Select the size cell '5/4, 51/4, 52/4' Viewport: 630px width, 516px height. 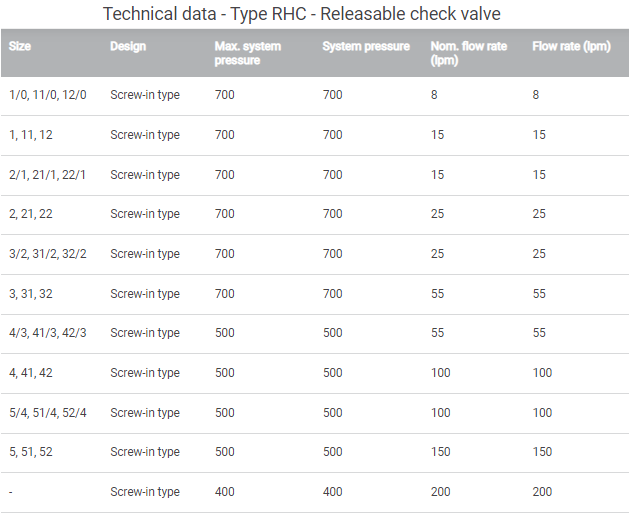pyautogui.click(x=48, y=413)
